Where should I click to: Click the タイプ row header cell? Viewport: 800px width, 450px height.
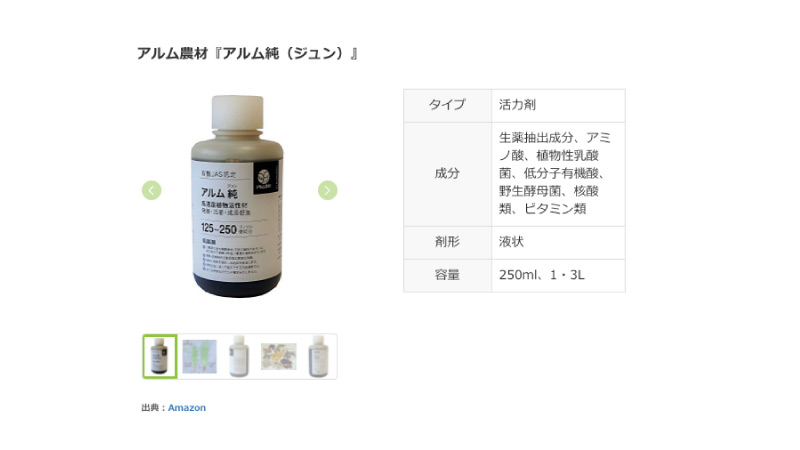pyautogui.click(x=447, y=106)
